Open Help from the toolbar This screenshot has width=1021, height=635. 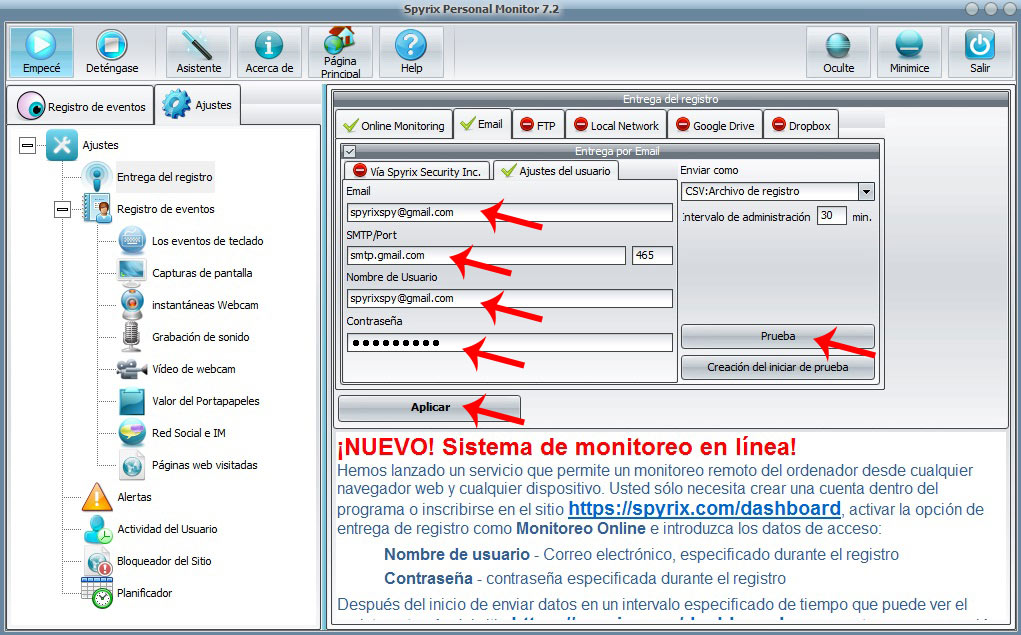tap(411, 52)
